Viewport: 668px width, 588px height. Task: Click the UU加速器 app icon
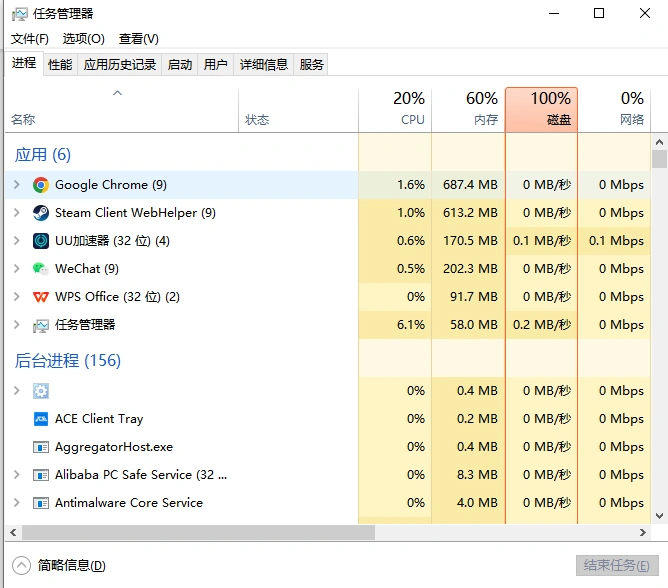pos(41,241)
